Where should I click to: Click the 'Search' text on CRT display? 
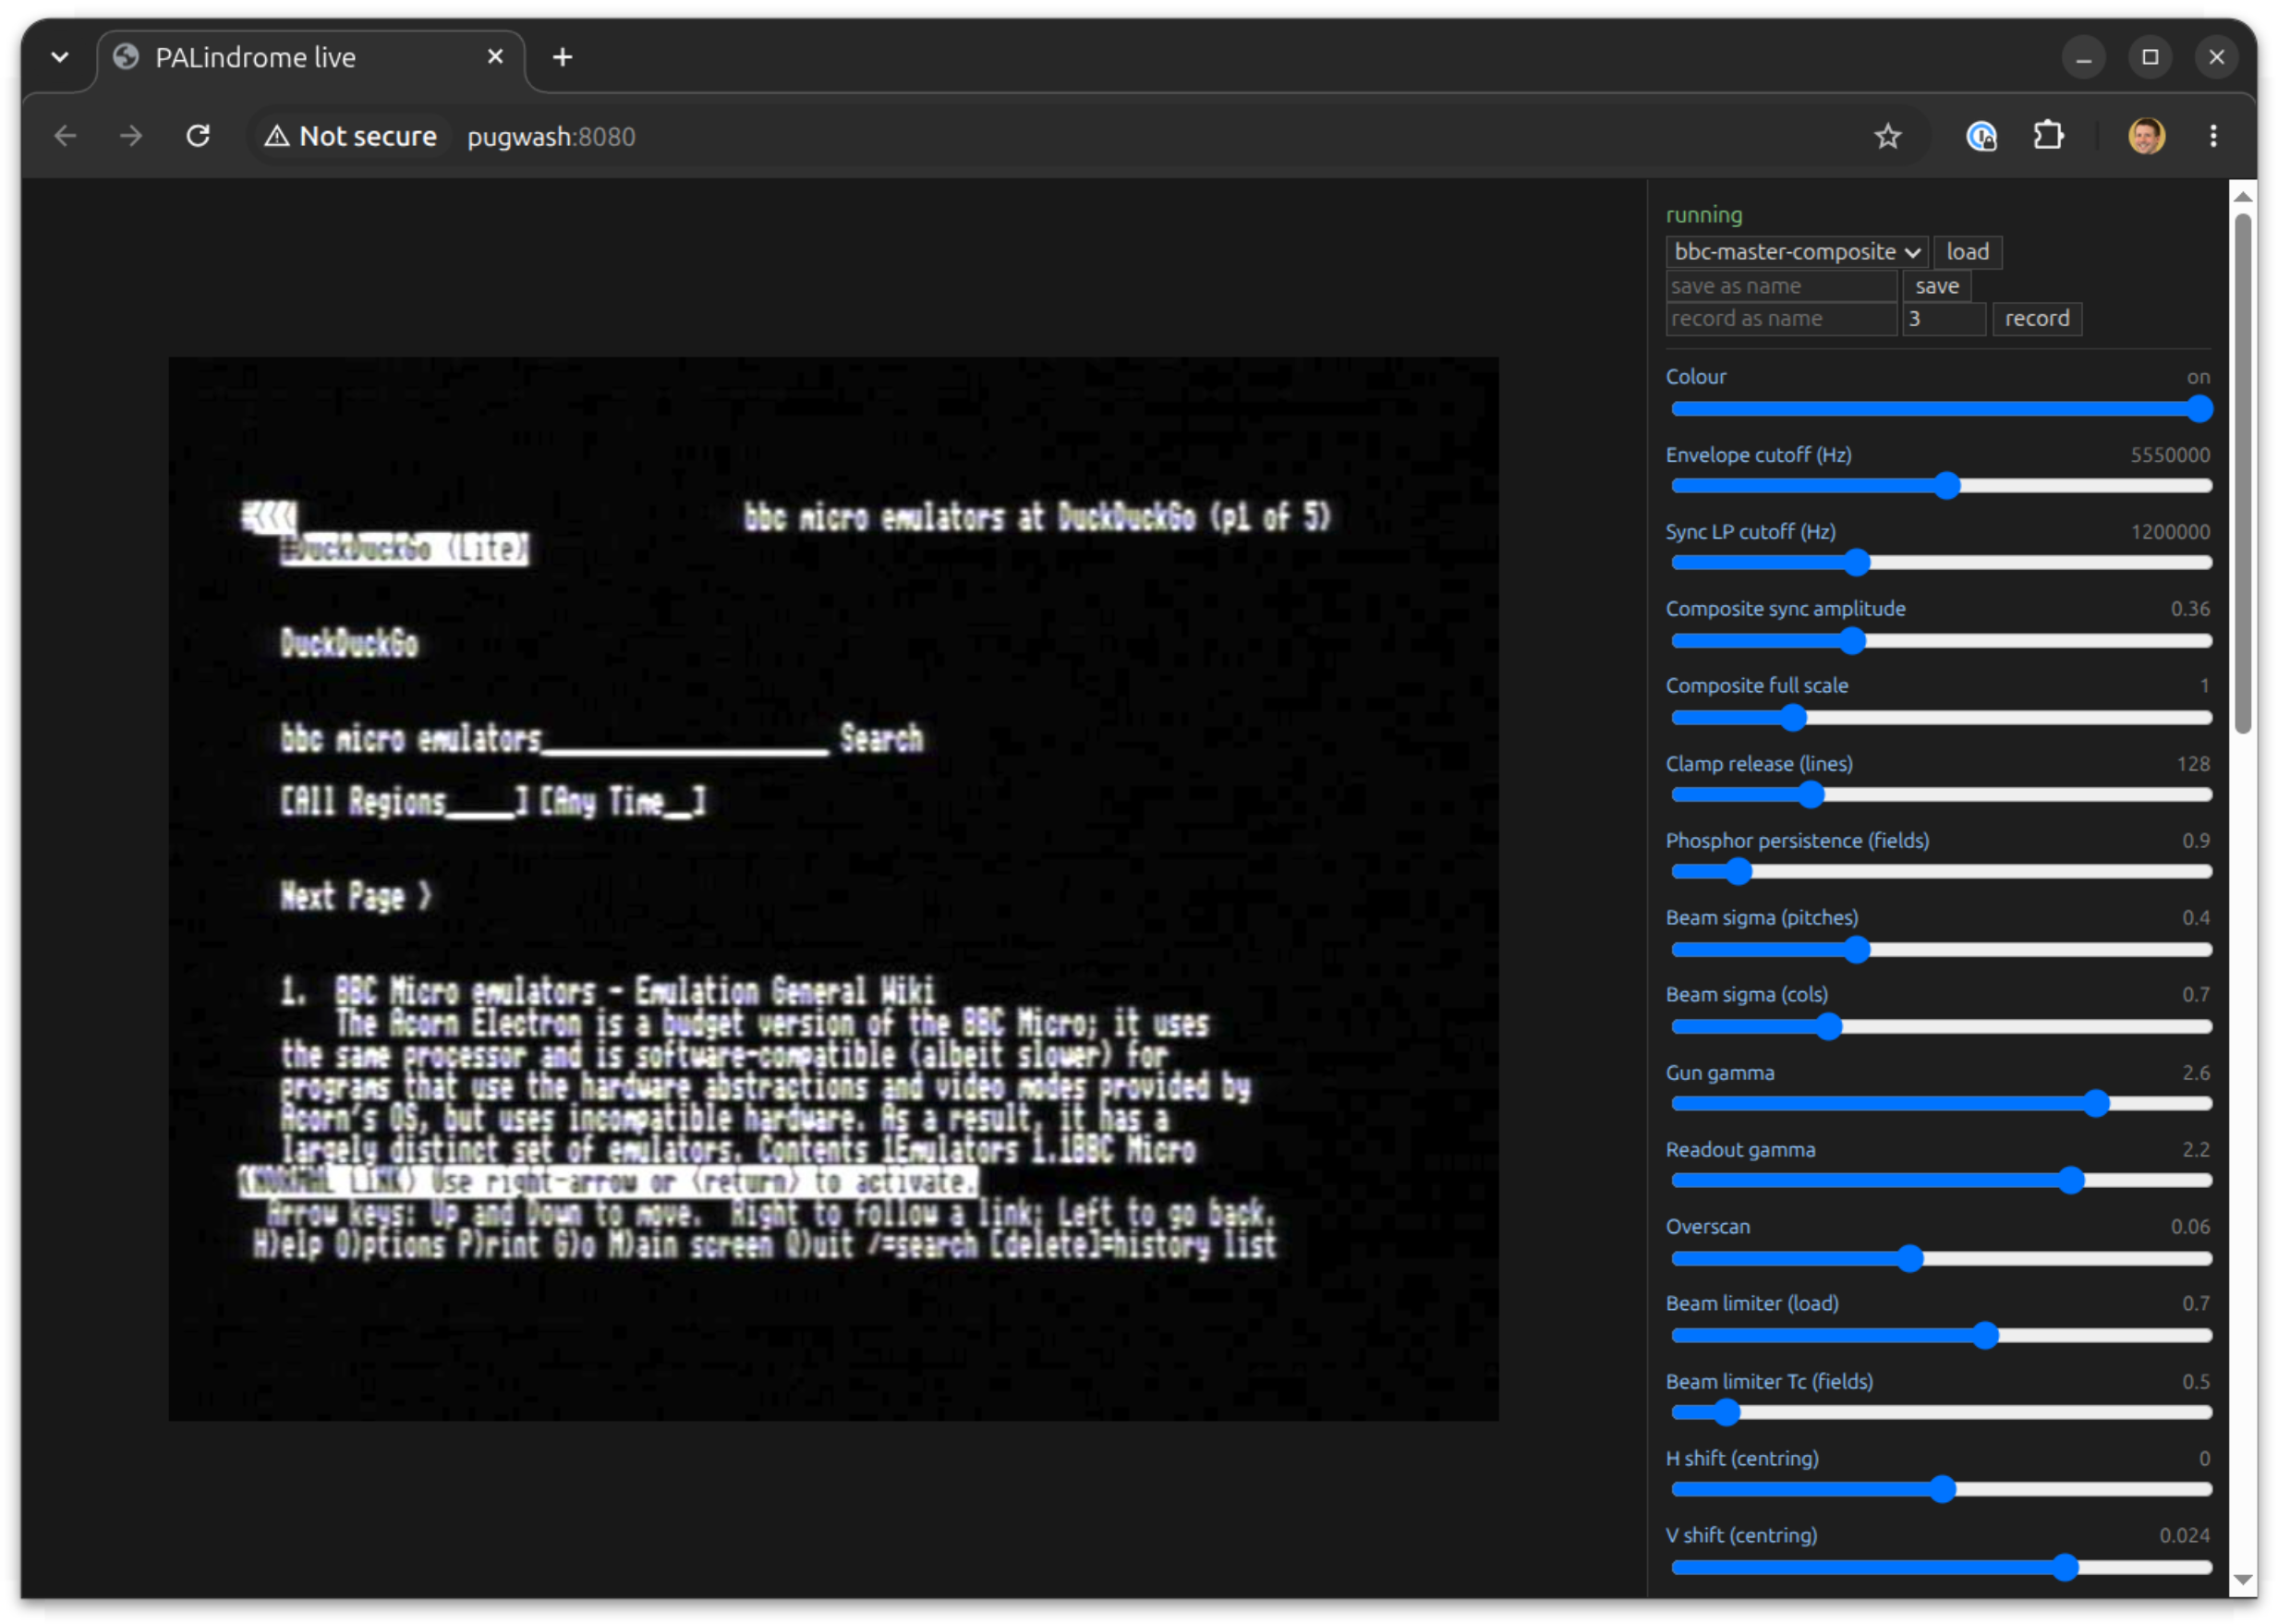click(881, 740)
